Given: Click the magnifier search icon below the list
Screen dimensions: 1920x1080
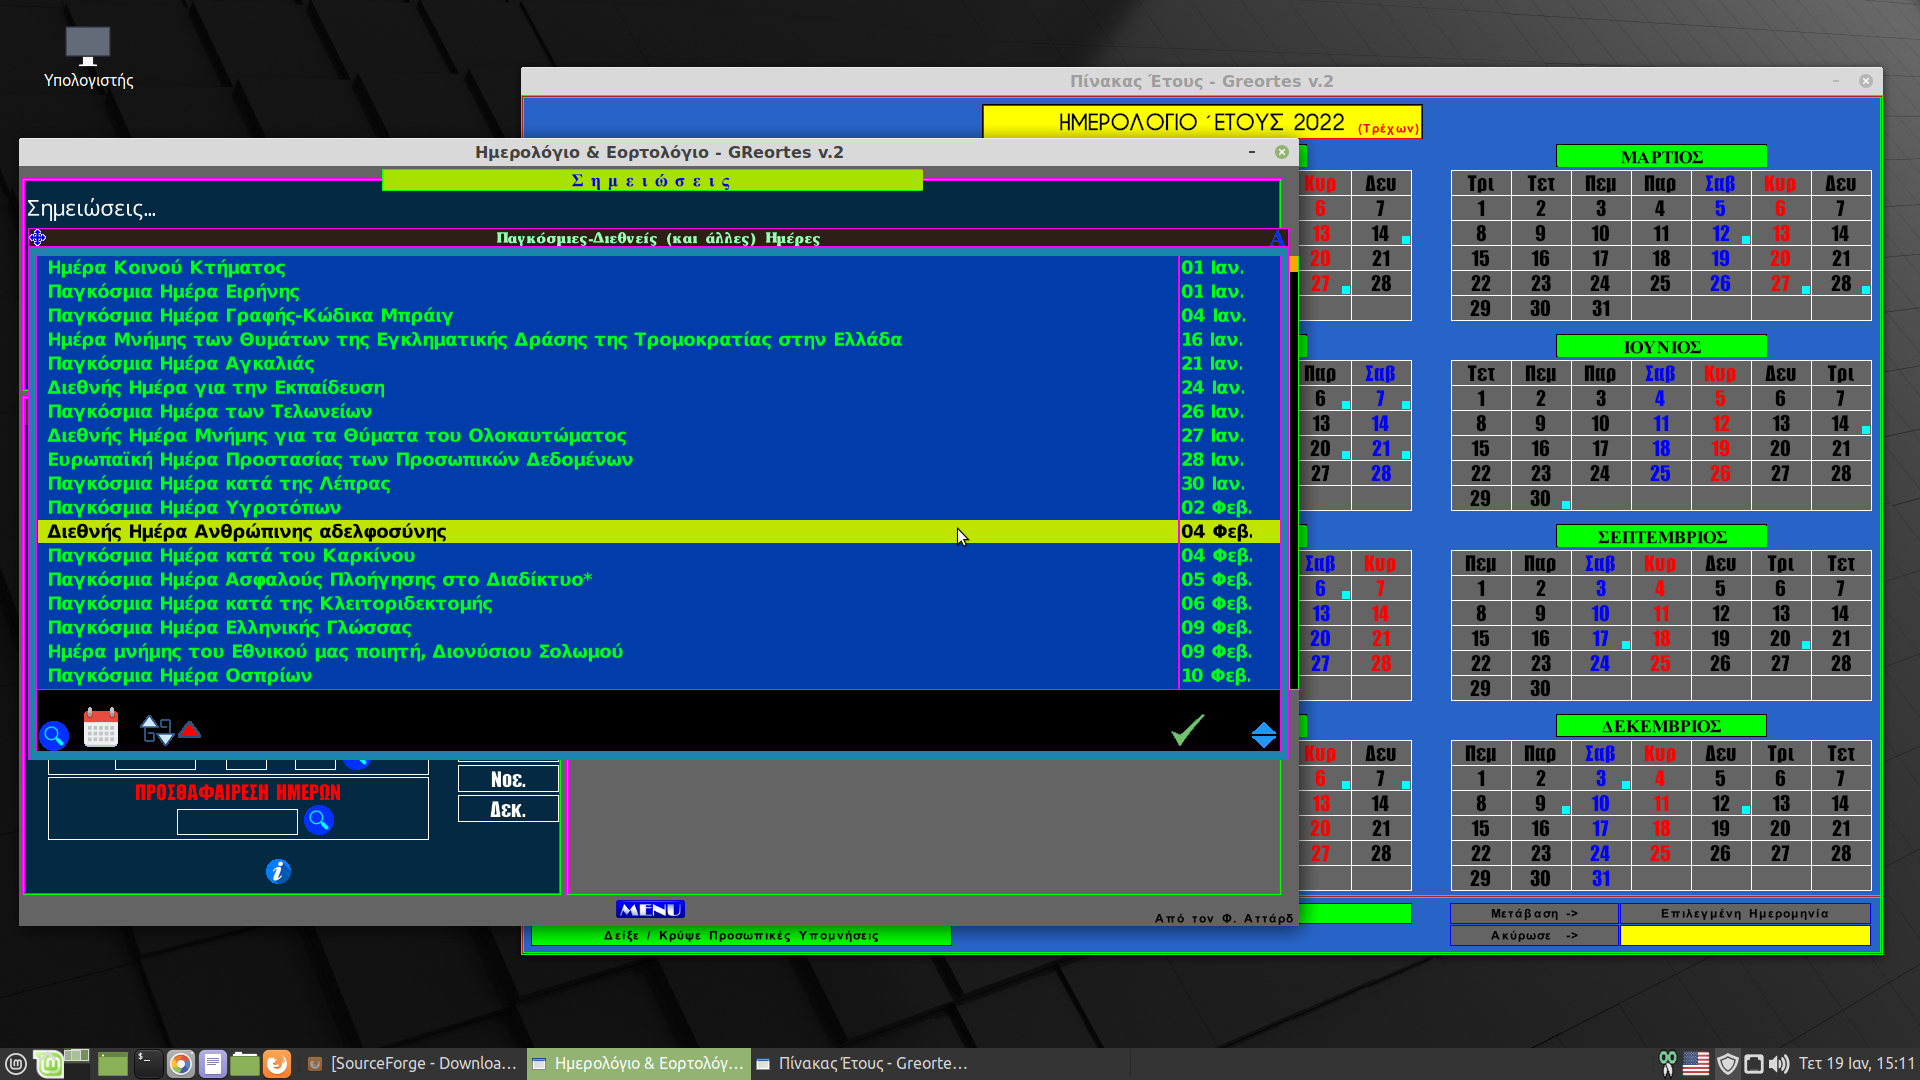Looking at the screenshot, I should click(54, 736).
